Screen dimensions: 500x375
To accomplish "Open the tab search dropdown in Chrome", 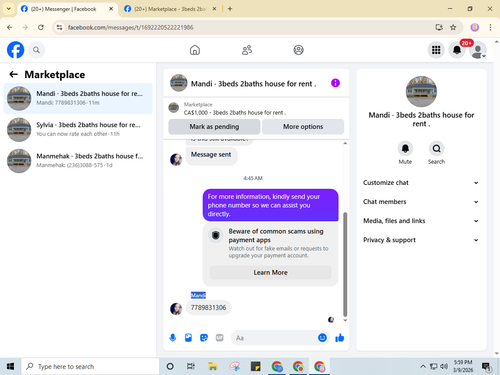I will (9, 9).
